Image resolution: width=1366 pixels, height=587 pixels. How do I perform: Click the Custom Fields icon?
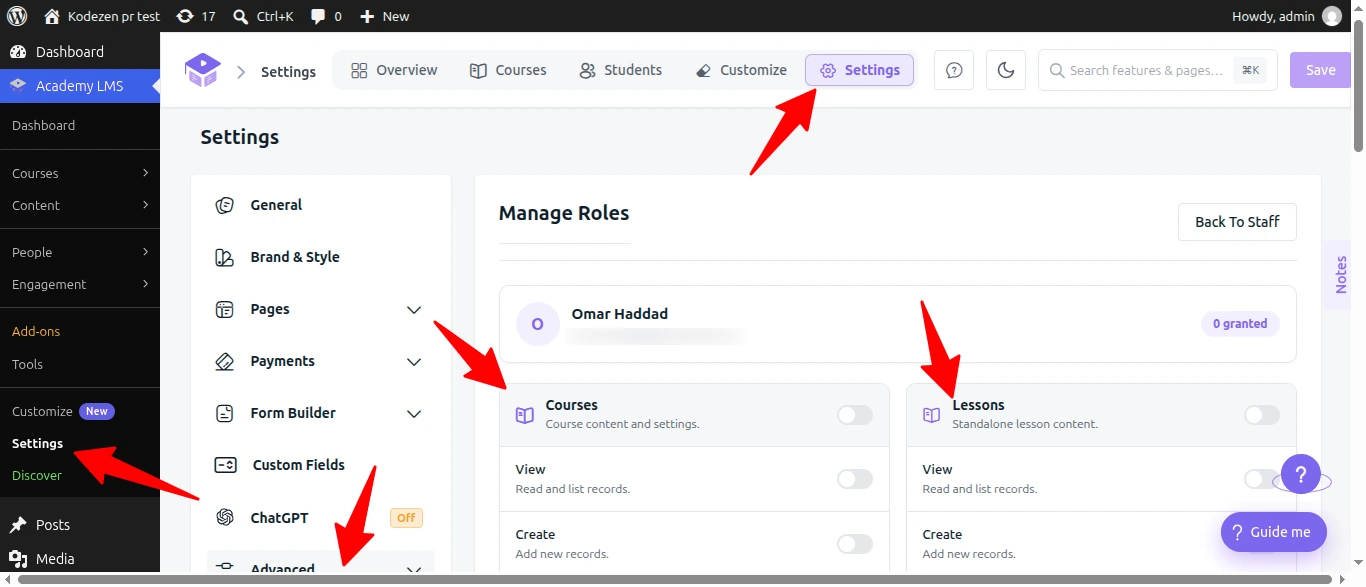coord(225,465)
